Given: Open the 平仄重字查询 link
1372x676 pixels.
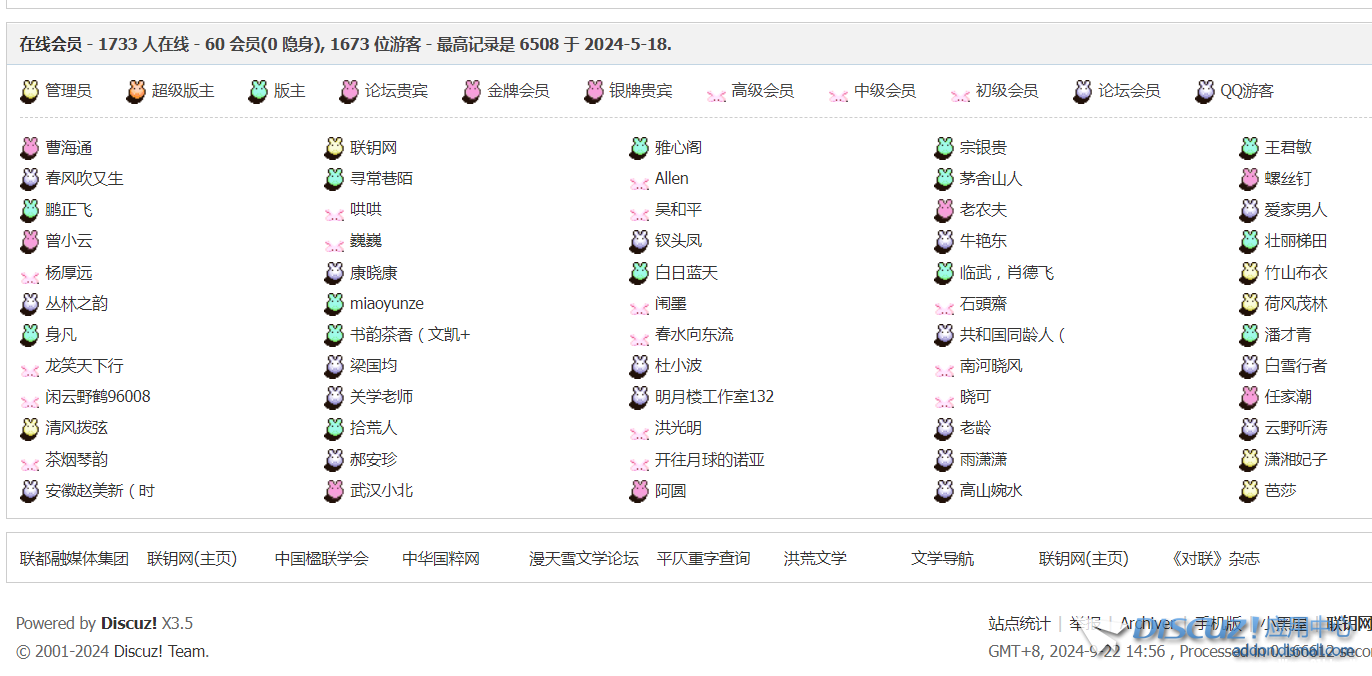Looking at the screenshot, I should 703,559.
